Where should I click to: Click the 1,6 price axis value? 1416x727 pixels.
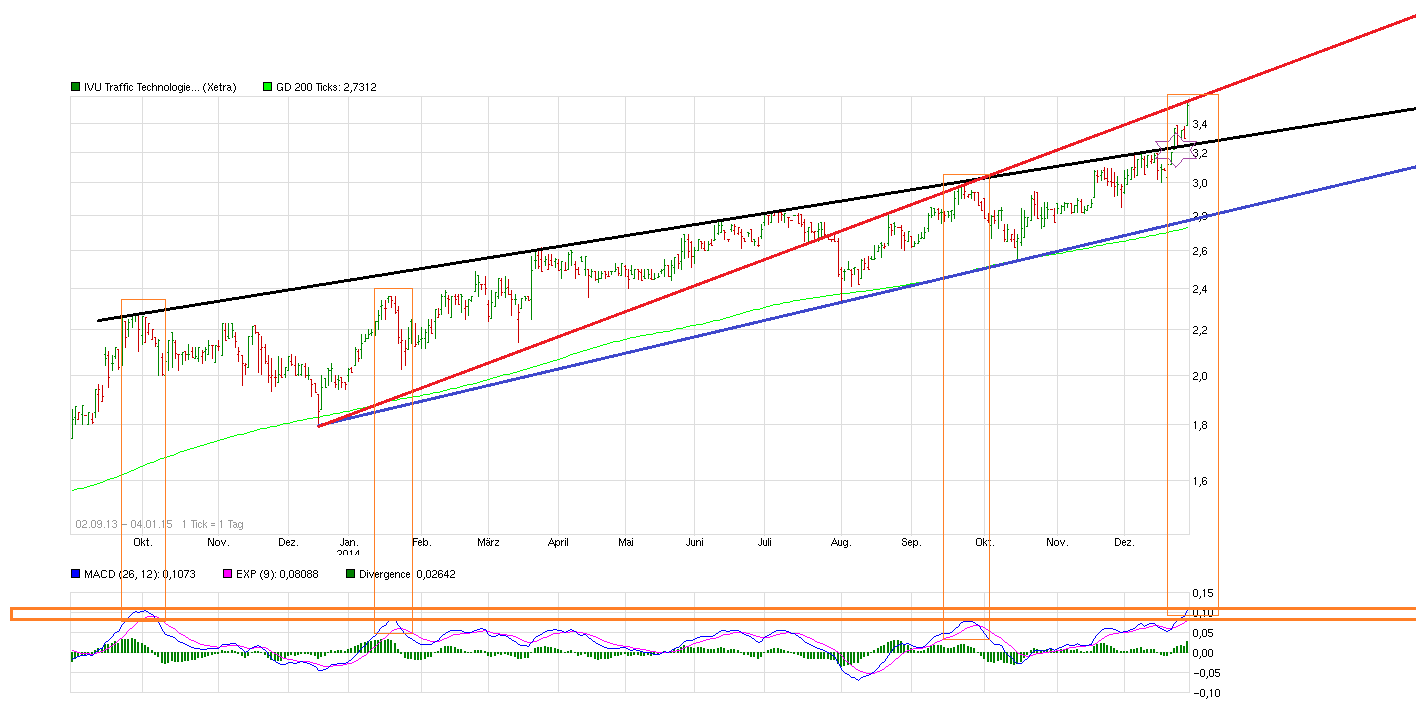pyautogui.click(x=1199, y=481)
